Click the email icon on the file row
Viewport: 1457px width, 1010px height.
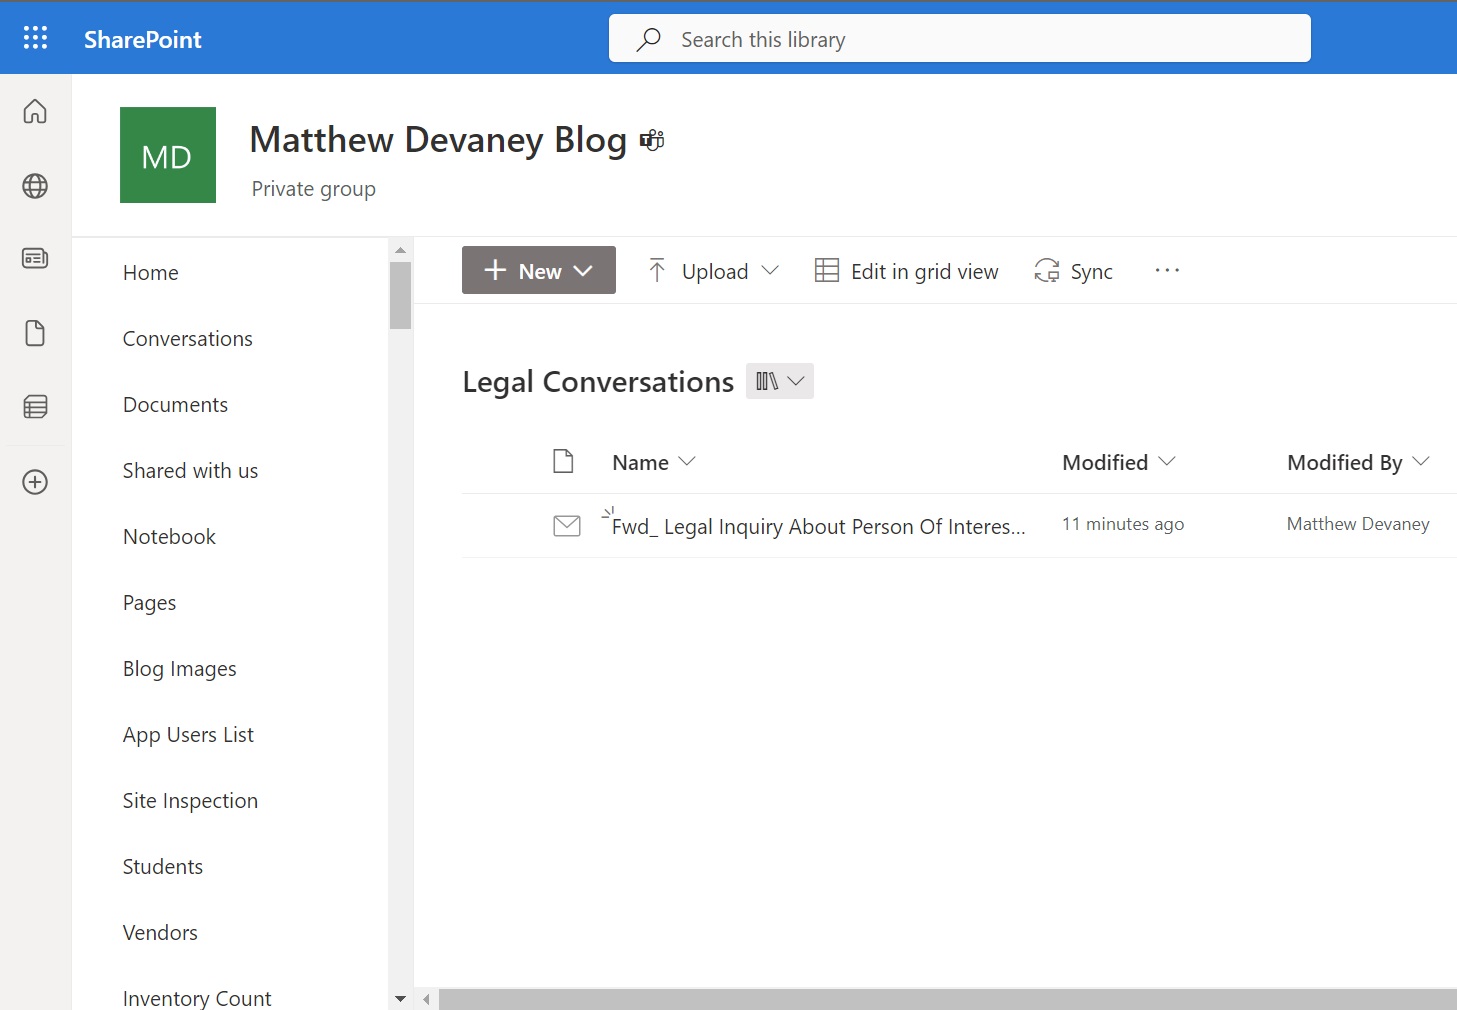[x=567, y=525]
